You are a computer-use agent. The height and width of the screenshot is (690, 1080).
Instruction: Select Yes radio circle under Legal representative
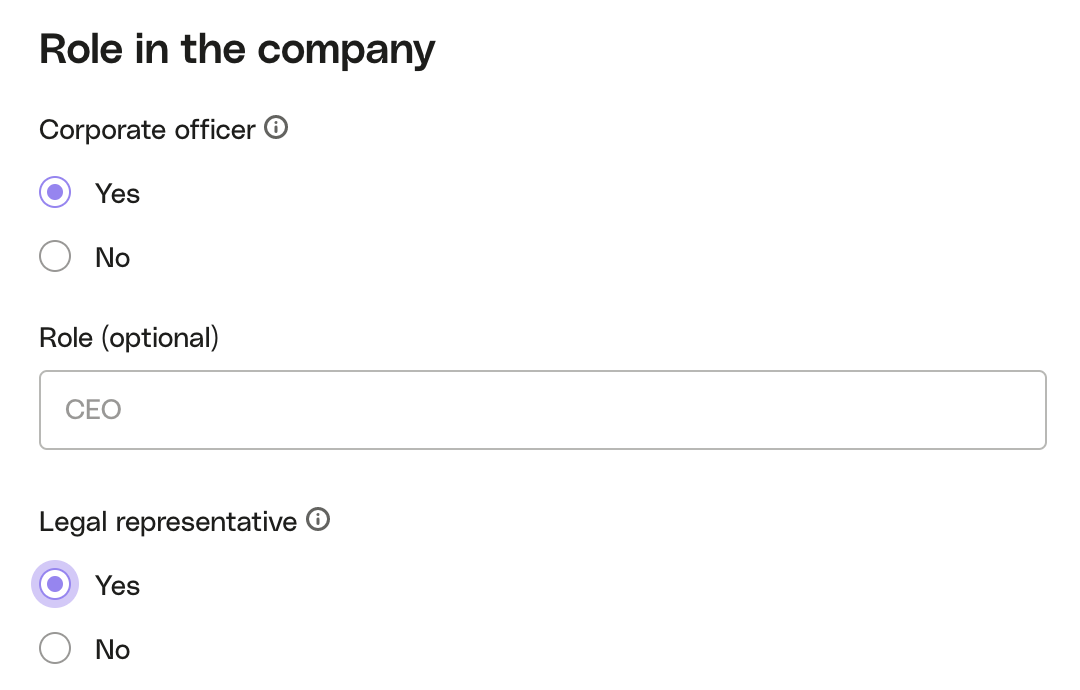click(55, 584)
